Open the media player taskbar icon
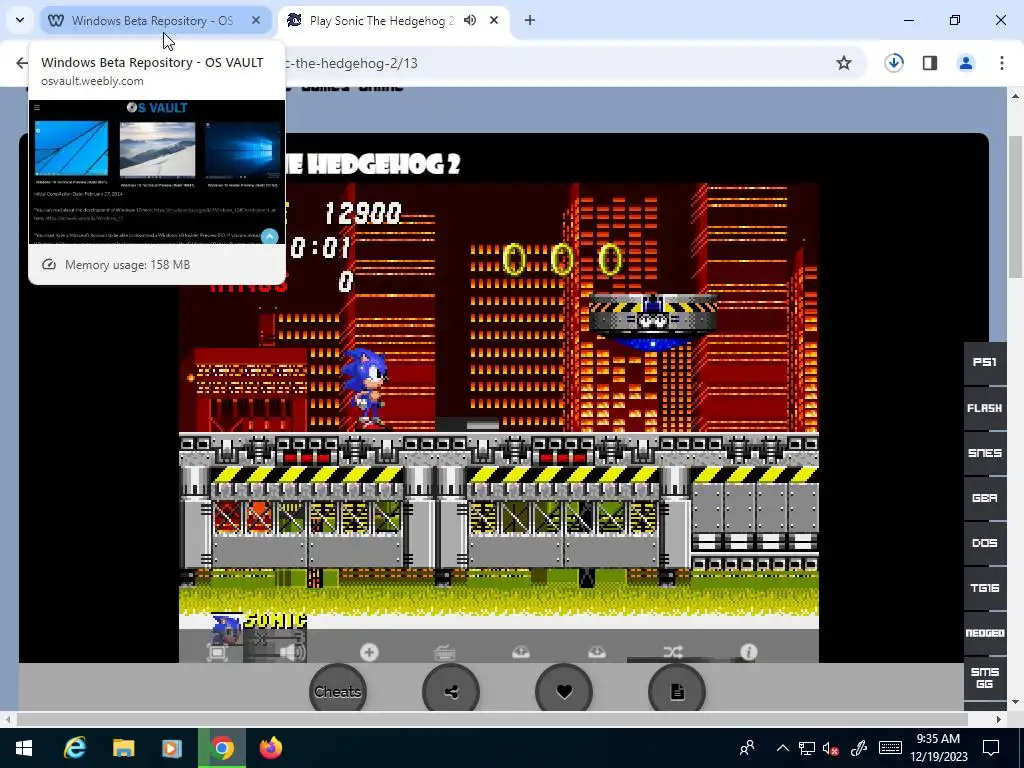The width and height of the screenshot is (1024, 768). (172, 748)
